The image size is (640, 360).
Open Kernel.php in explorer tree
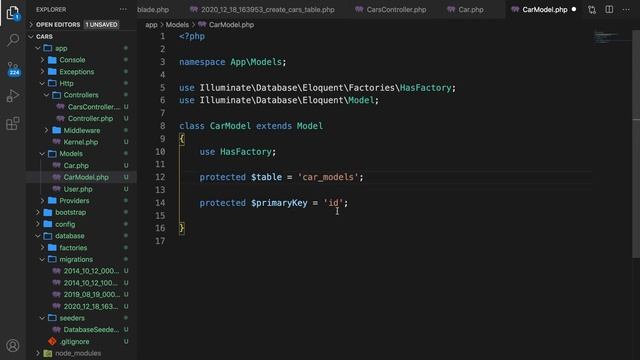click(81, 142)
